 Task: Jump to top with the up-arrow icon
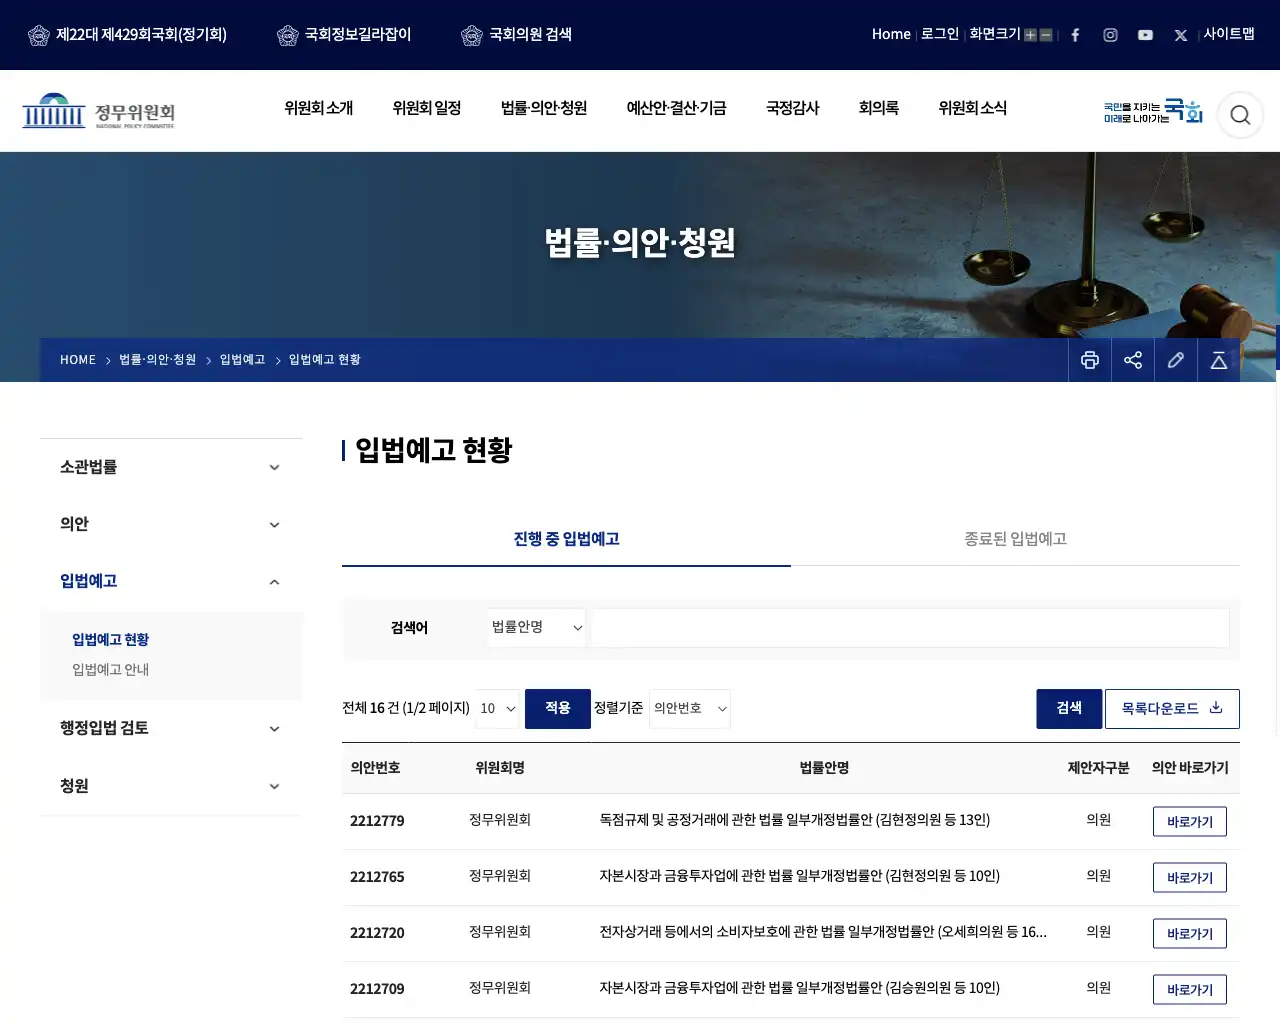1219,360
